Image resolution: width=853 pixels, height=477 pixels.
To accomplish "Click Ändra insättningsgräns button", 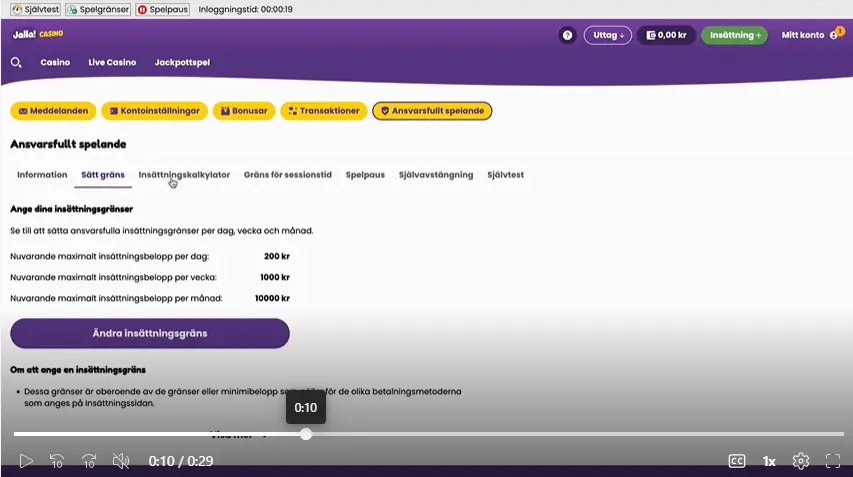I will (150, 333).
